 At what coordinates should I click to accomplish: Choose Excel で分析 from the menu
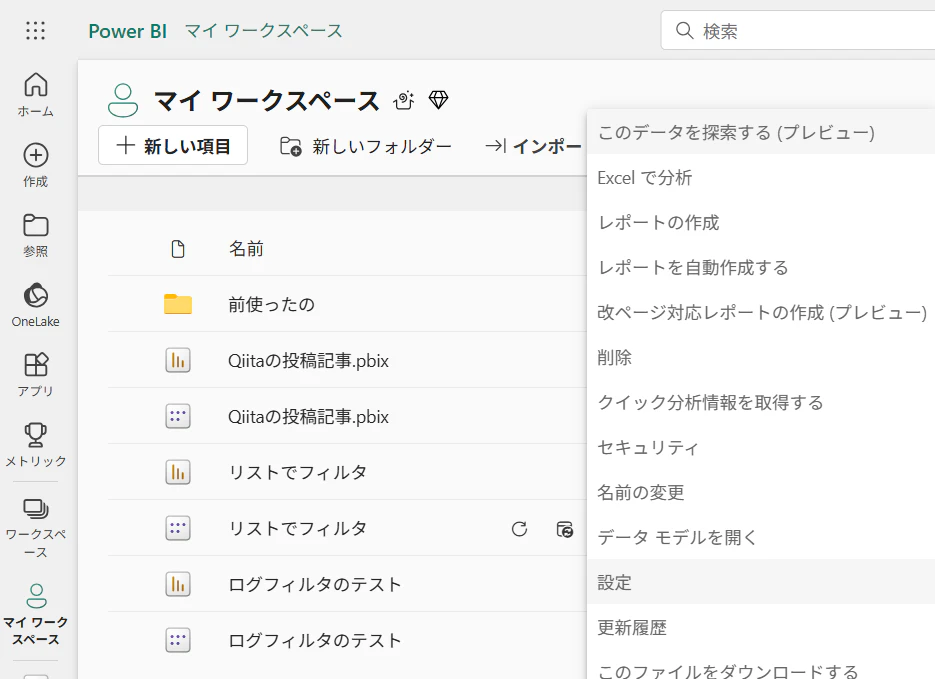tap(761, 178)
